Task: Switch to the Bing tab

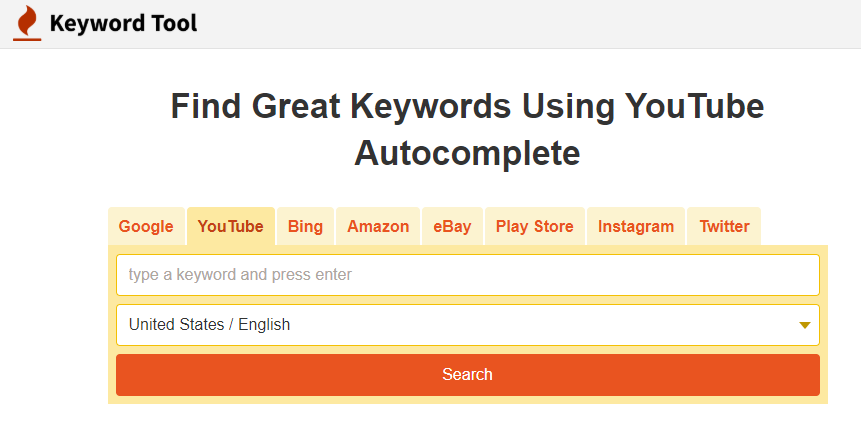Action: point(305,226)
